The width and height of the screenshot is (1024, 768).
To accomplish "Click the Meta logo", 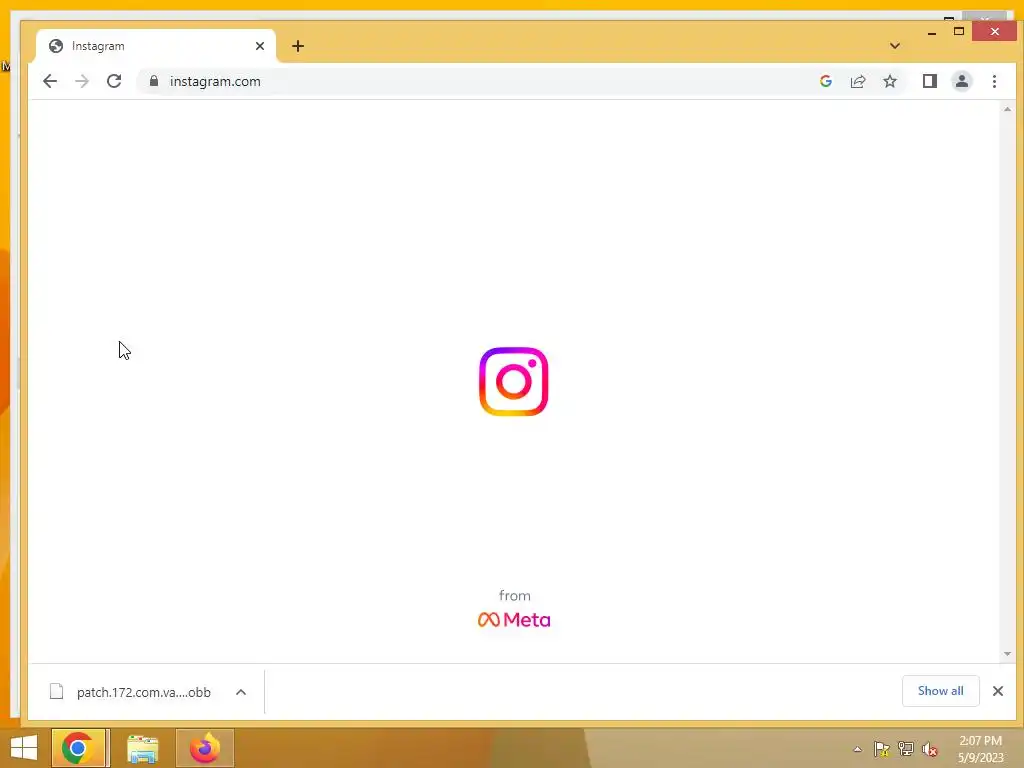I will coord(514,619).
